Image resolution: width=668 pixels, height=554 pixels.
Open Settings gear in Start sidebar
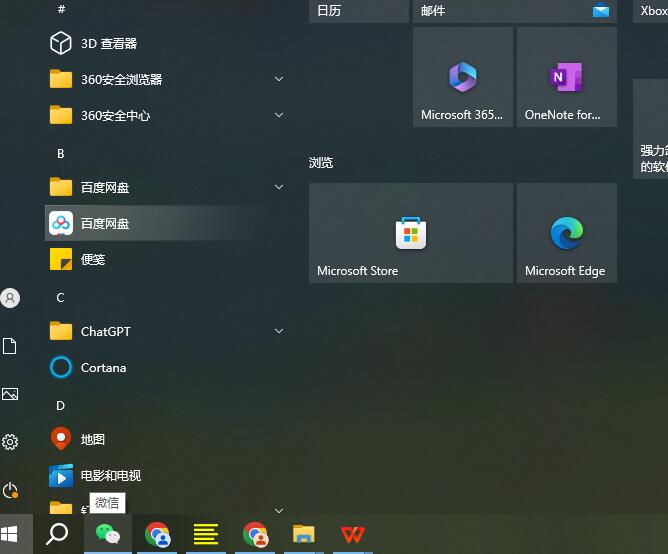(x=11, y=441)
